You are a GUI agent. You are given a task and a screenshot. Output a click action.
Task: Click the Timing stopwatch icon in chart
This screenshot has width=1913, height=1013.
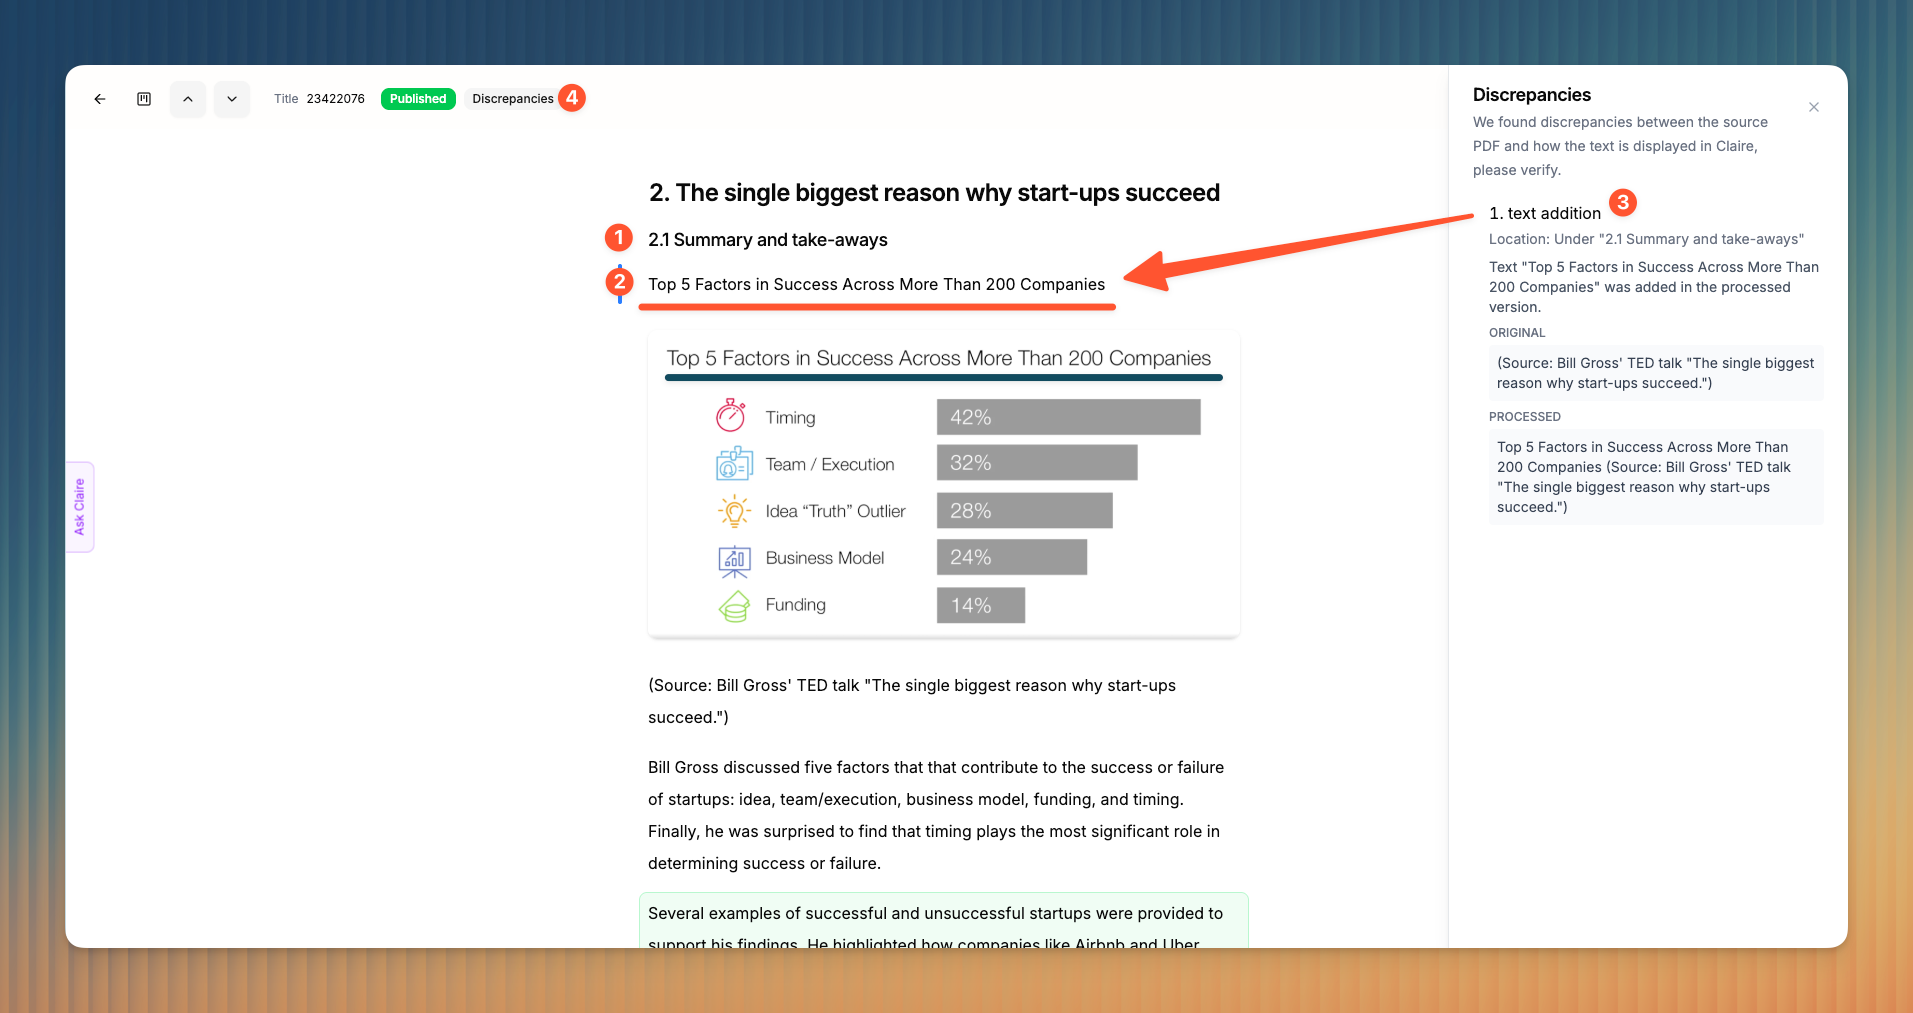pos(731,415)
